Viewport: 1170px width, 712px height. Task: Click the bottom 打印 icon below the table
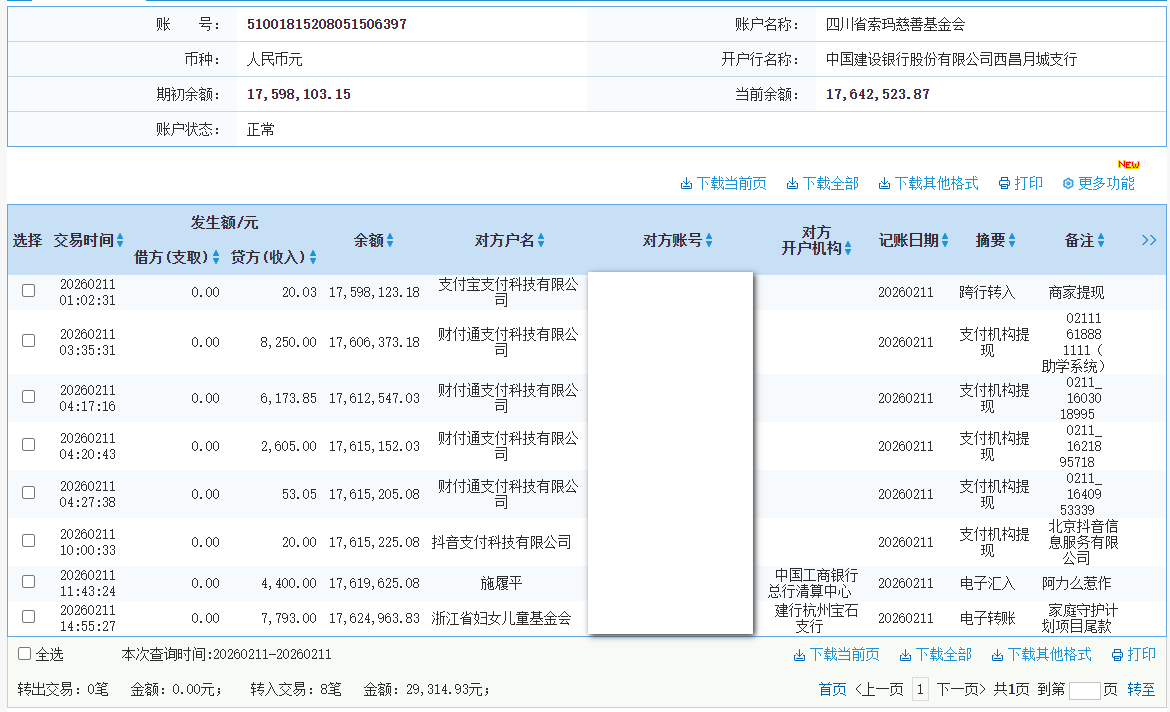coord(1122,654)
